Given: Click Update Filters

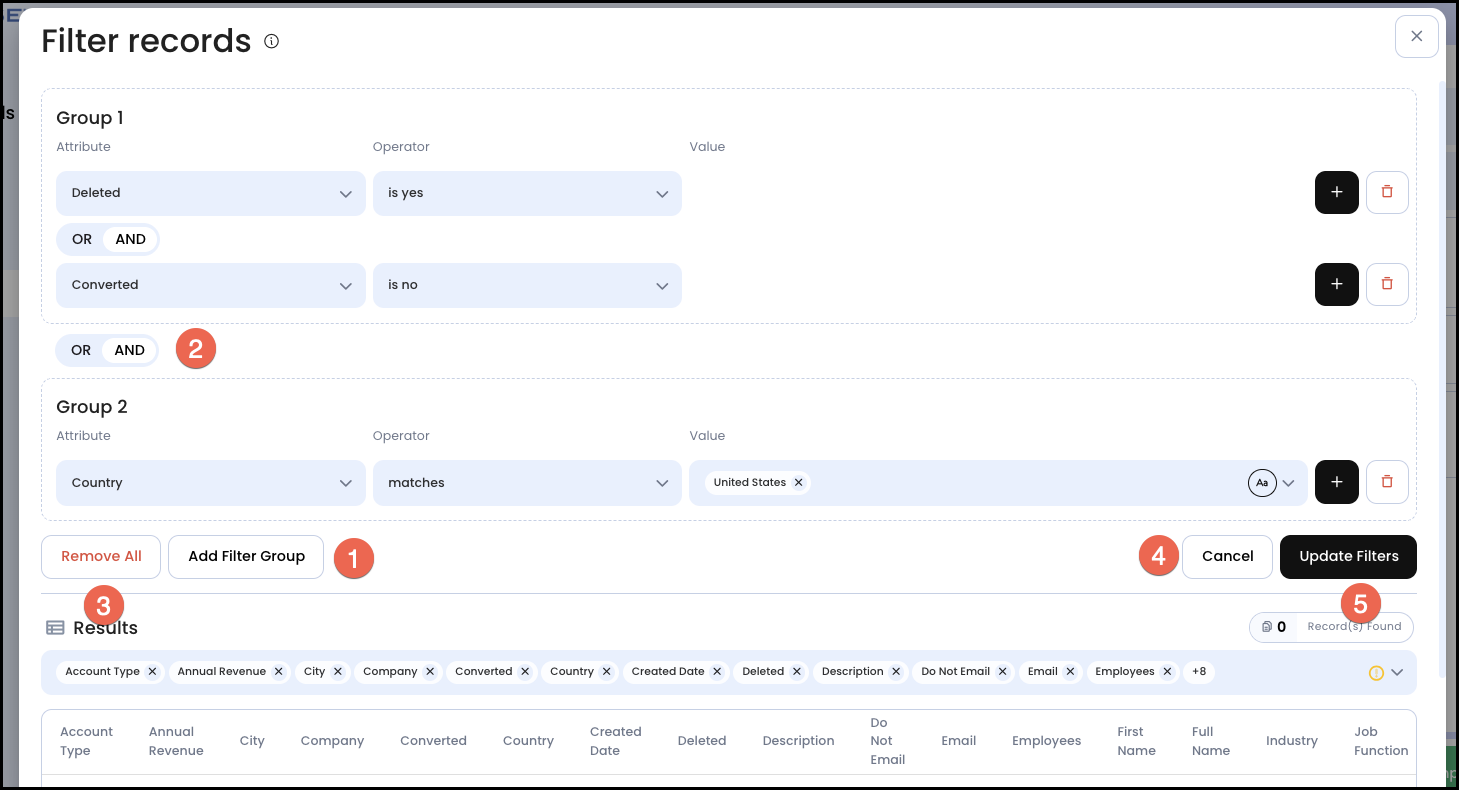Looking at the screenshot, I should (x=1348, y=557).
